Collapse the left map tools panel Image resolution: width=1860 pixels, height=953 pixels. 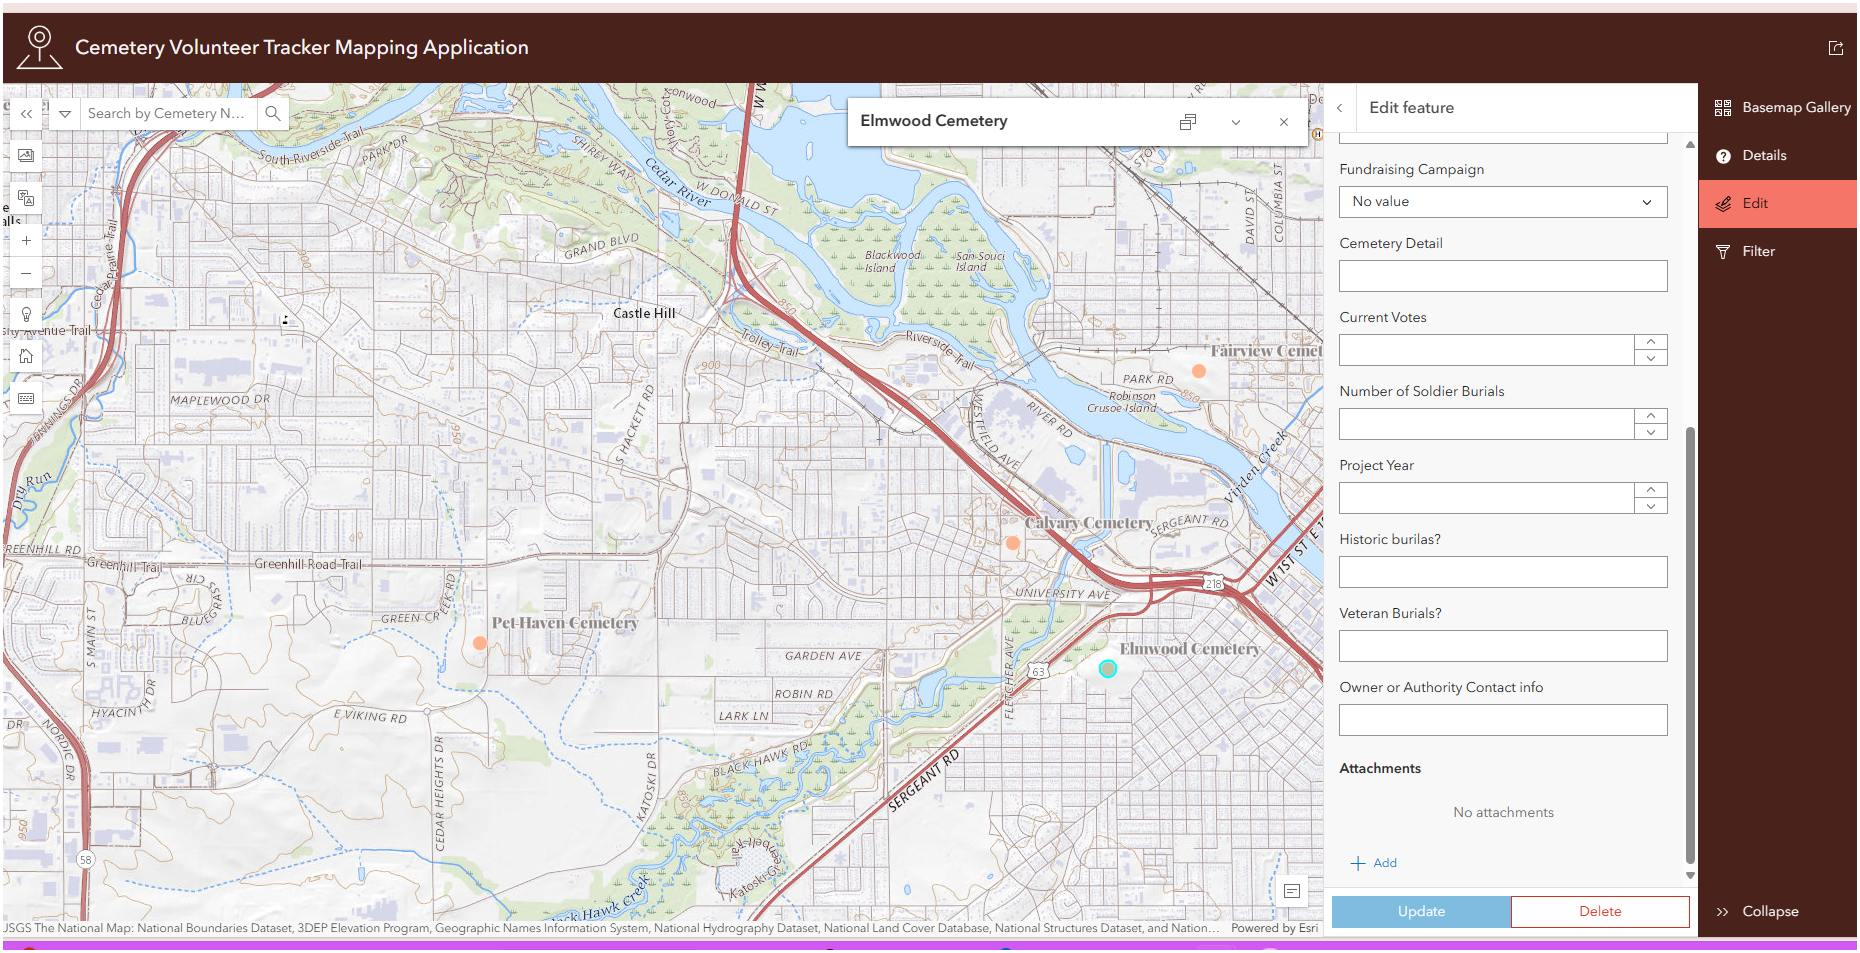click(27, 114)
